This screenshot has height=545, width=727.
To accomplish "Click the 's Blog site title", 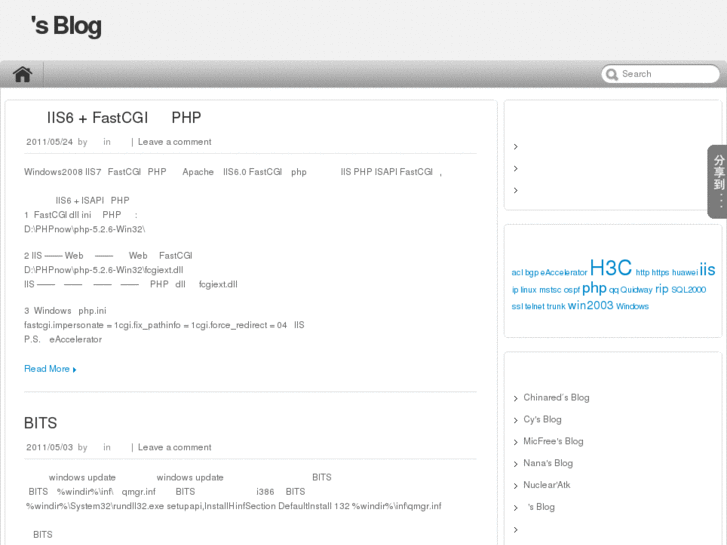I will click(x=66, y=26).
